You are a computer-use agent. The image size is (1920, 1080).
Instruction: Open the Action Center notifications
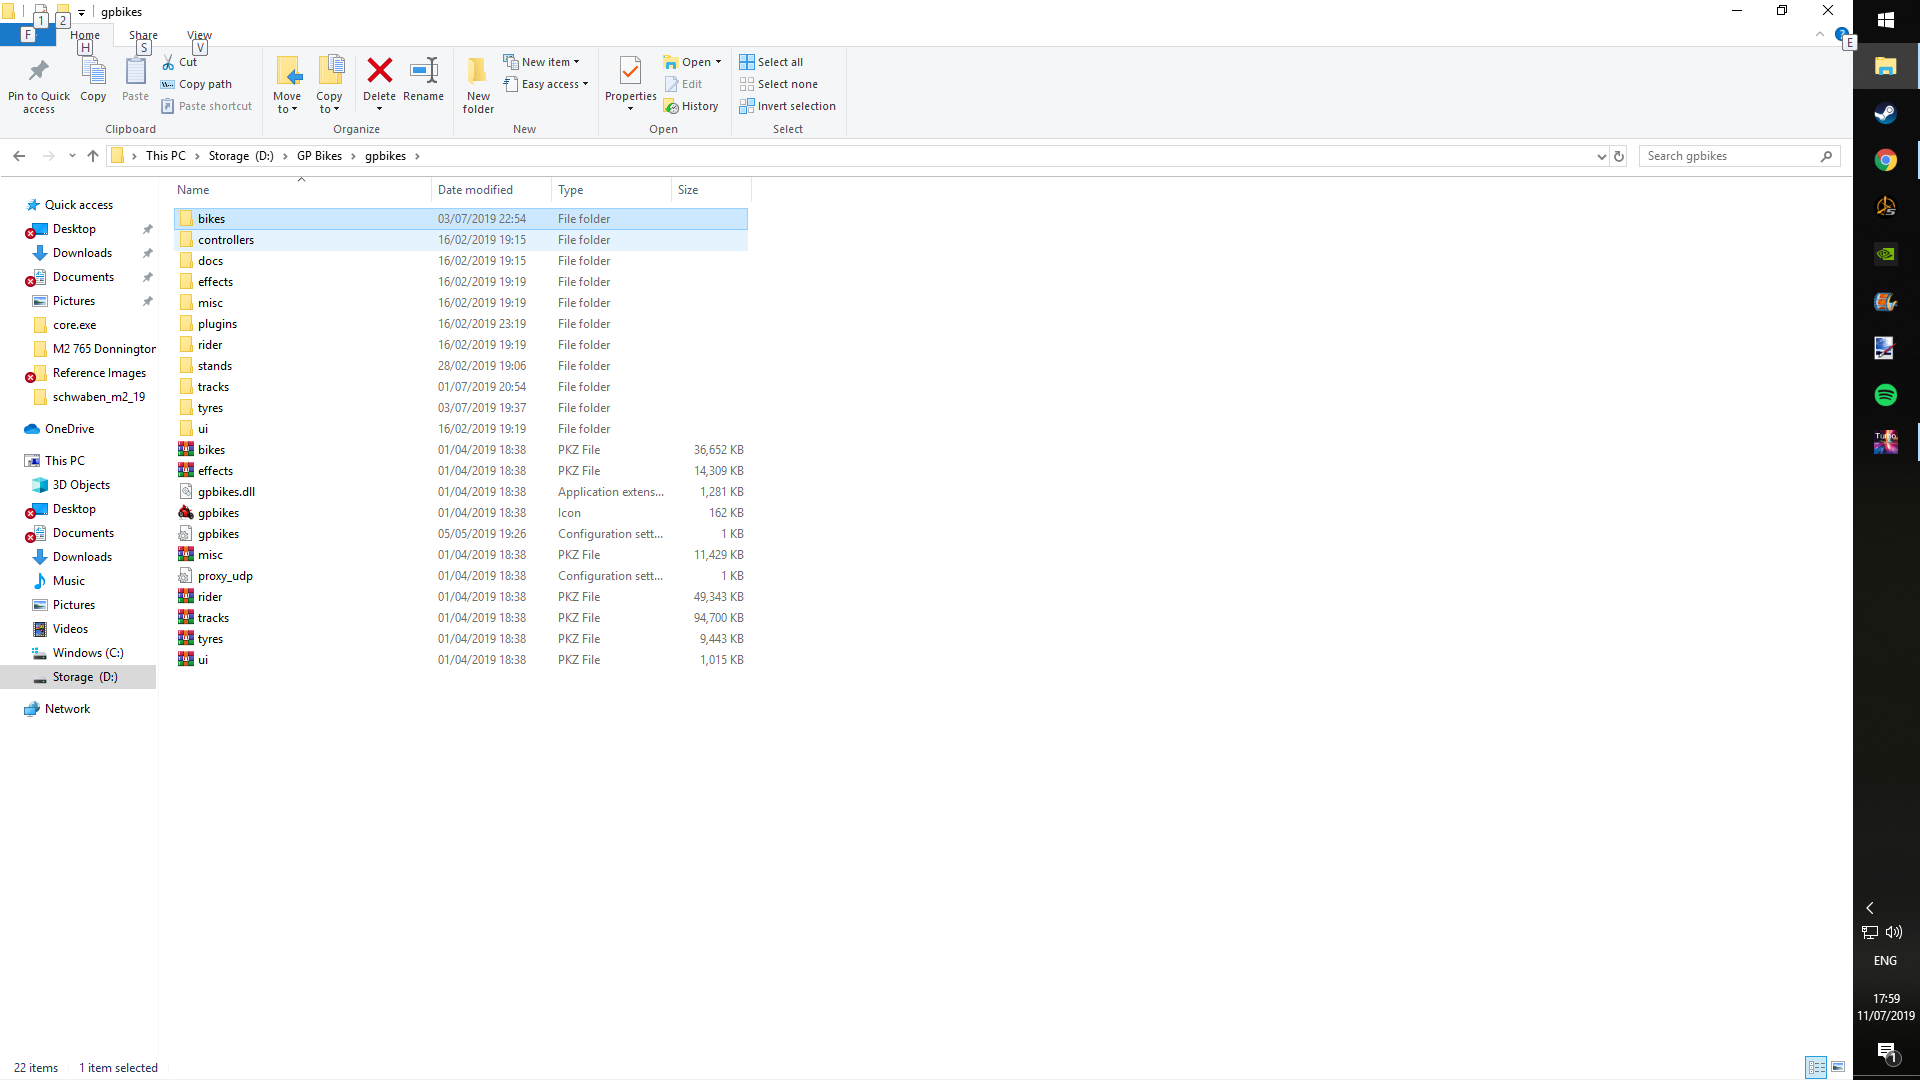click(x=1886, y=1052)
